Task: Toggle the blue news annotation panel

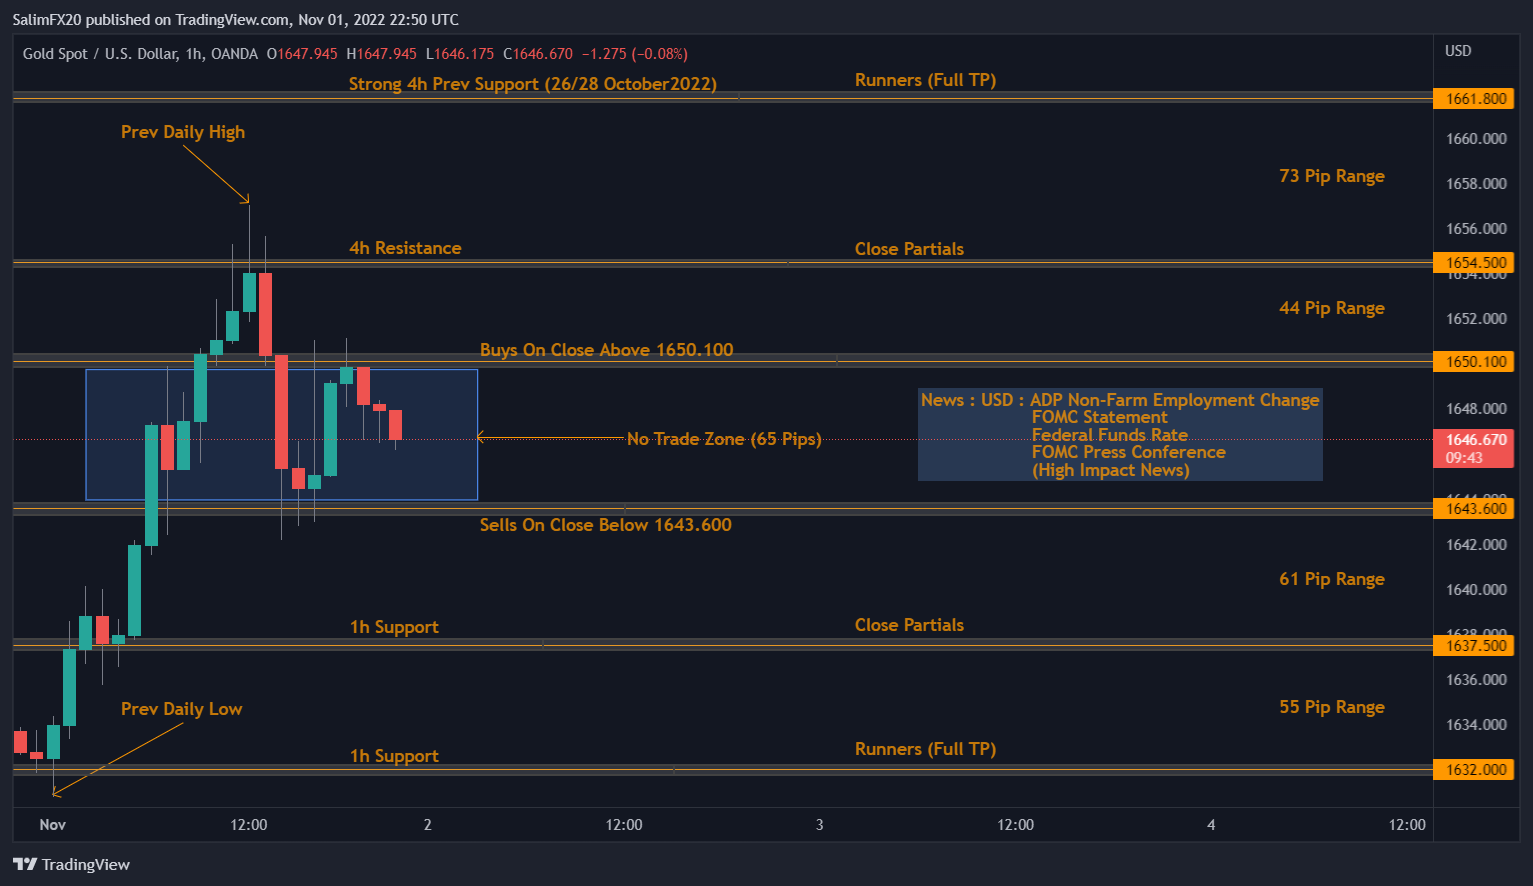Action: 1119,434
